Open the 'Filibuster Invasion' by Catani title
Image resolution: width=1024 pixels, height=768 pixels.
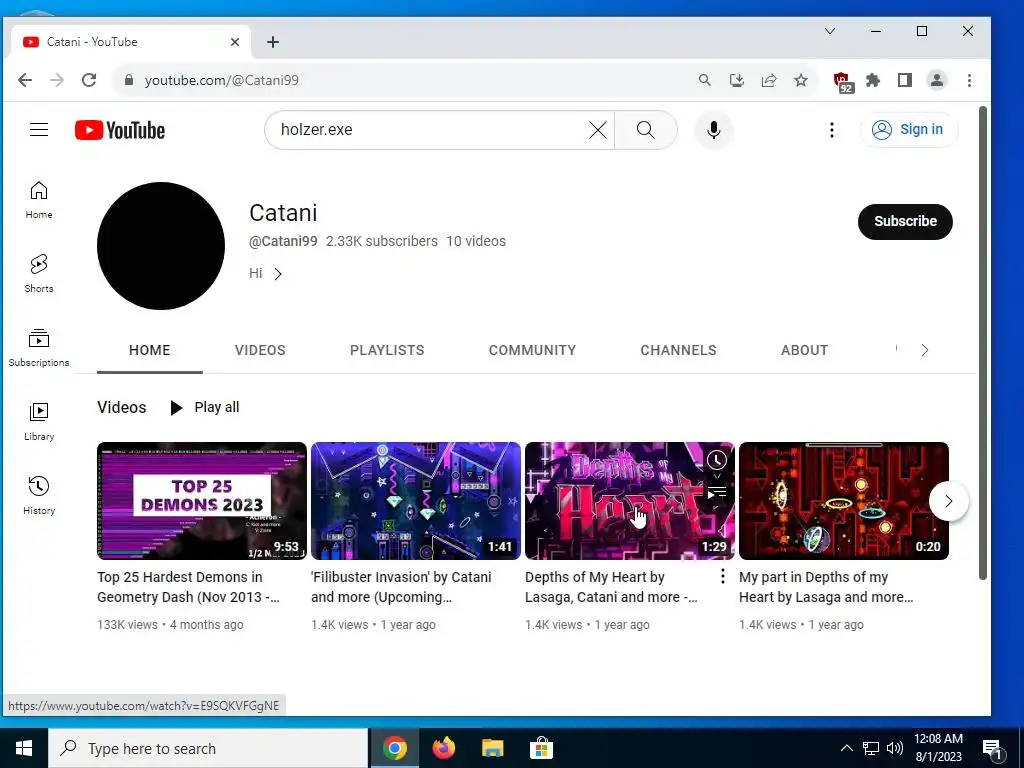tap(401, 587)
